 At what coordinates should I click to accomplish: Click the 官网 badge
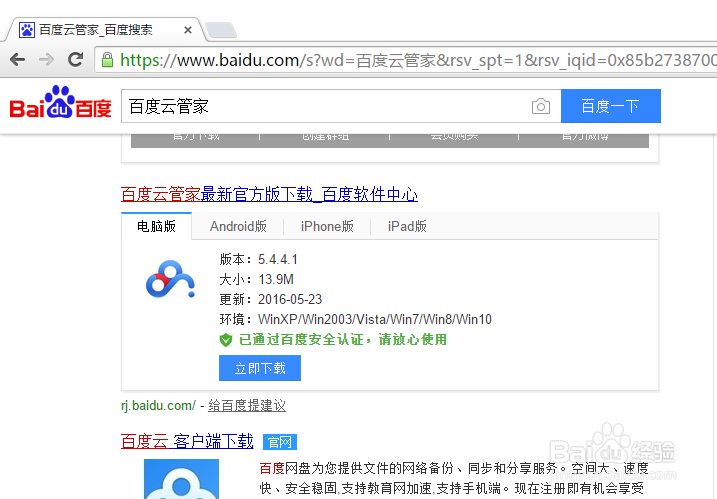pos(280,442)
